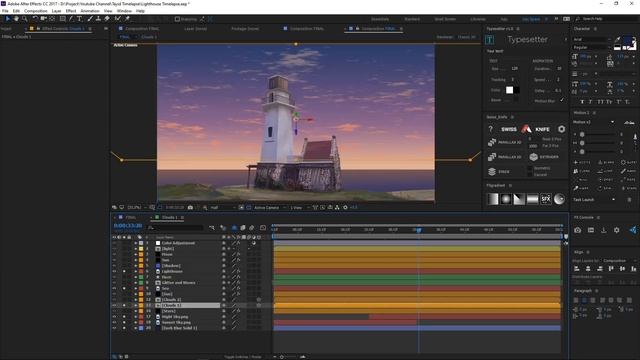640x360 pixels.
Task: Select the Eraser tool
Action: pyautogui.click(x=107, y=19)
